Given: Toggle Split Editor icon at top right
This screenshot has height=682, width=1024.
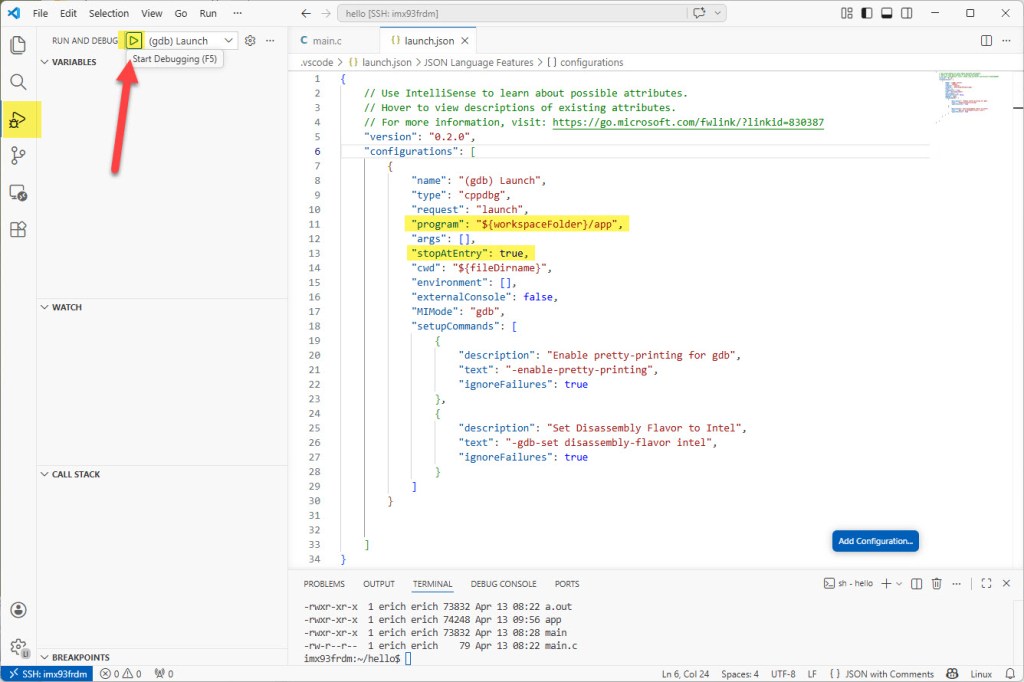Looking at the screenshot, I should pyautogui.click(x=986, y=40).
